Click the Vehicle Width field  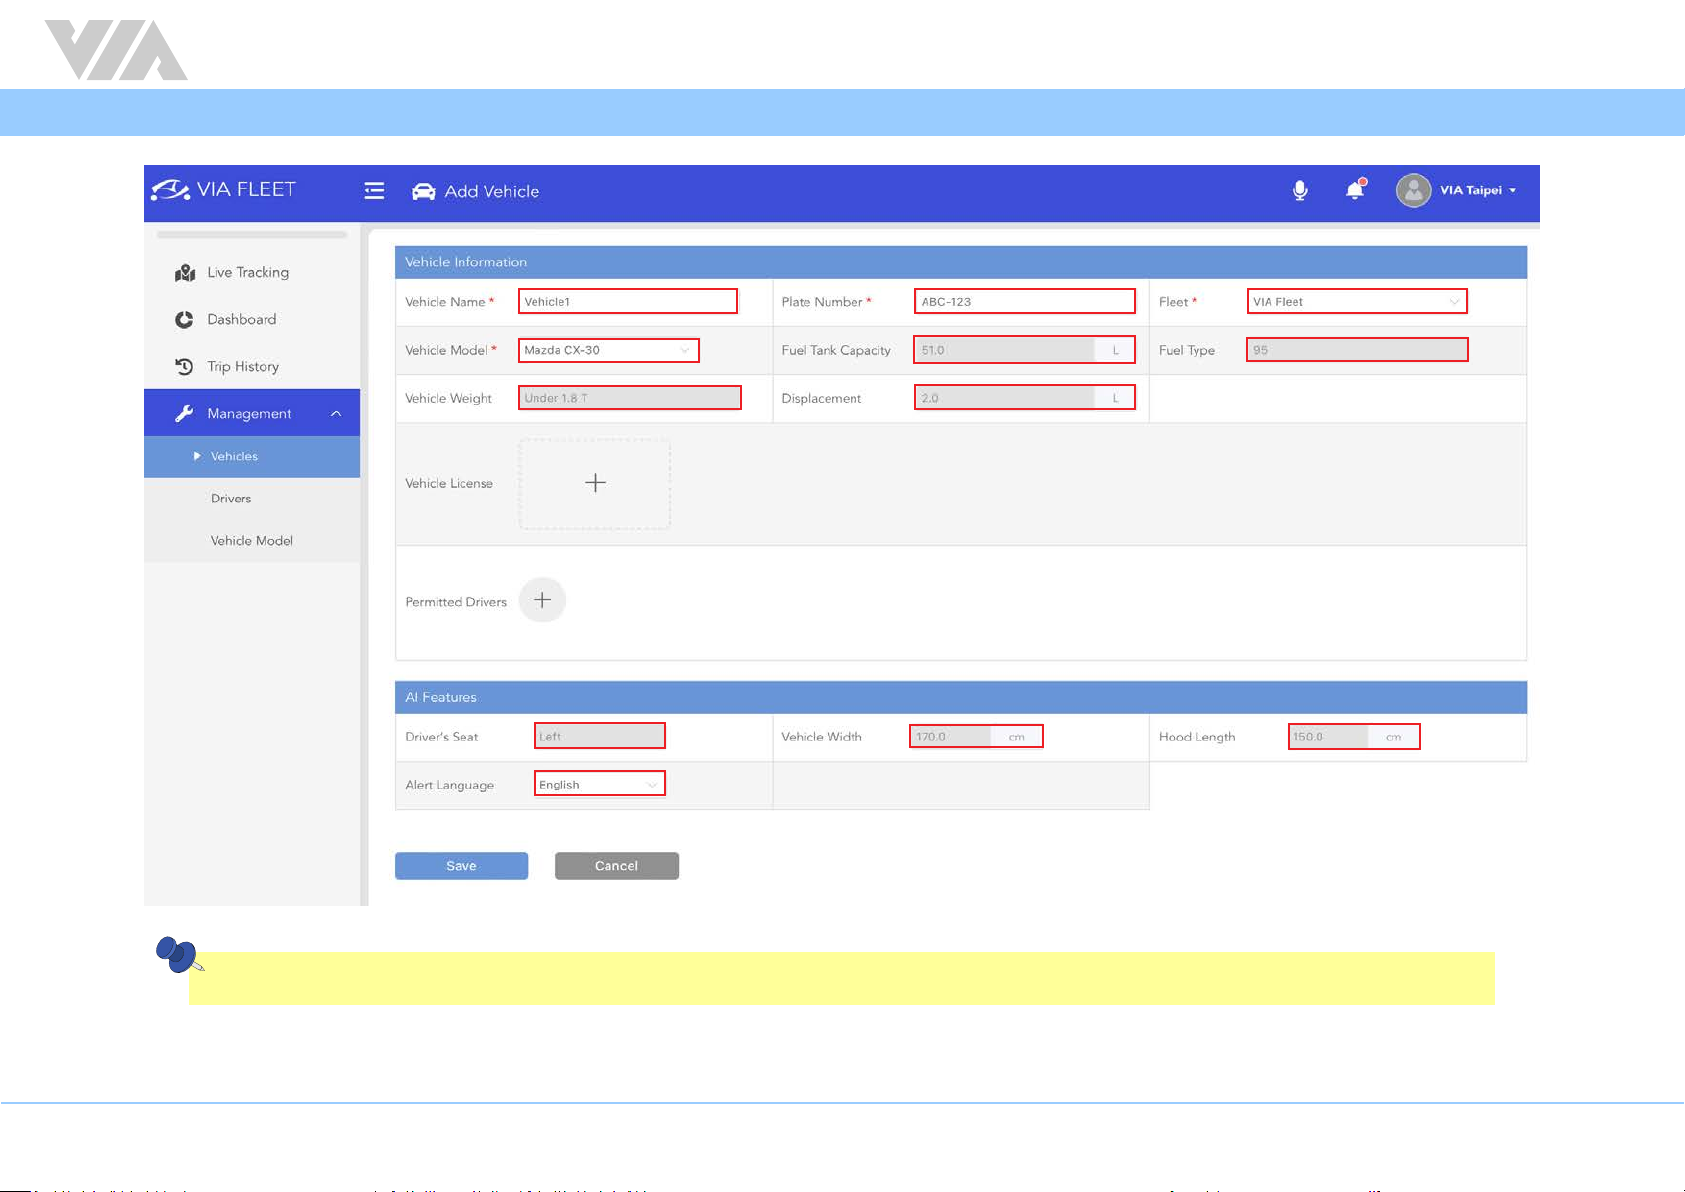click(x=976, y=737)
